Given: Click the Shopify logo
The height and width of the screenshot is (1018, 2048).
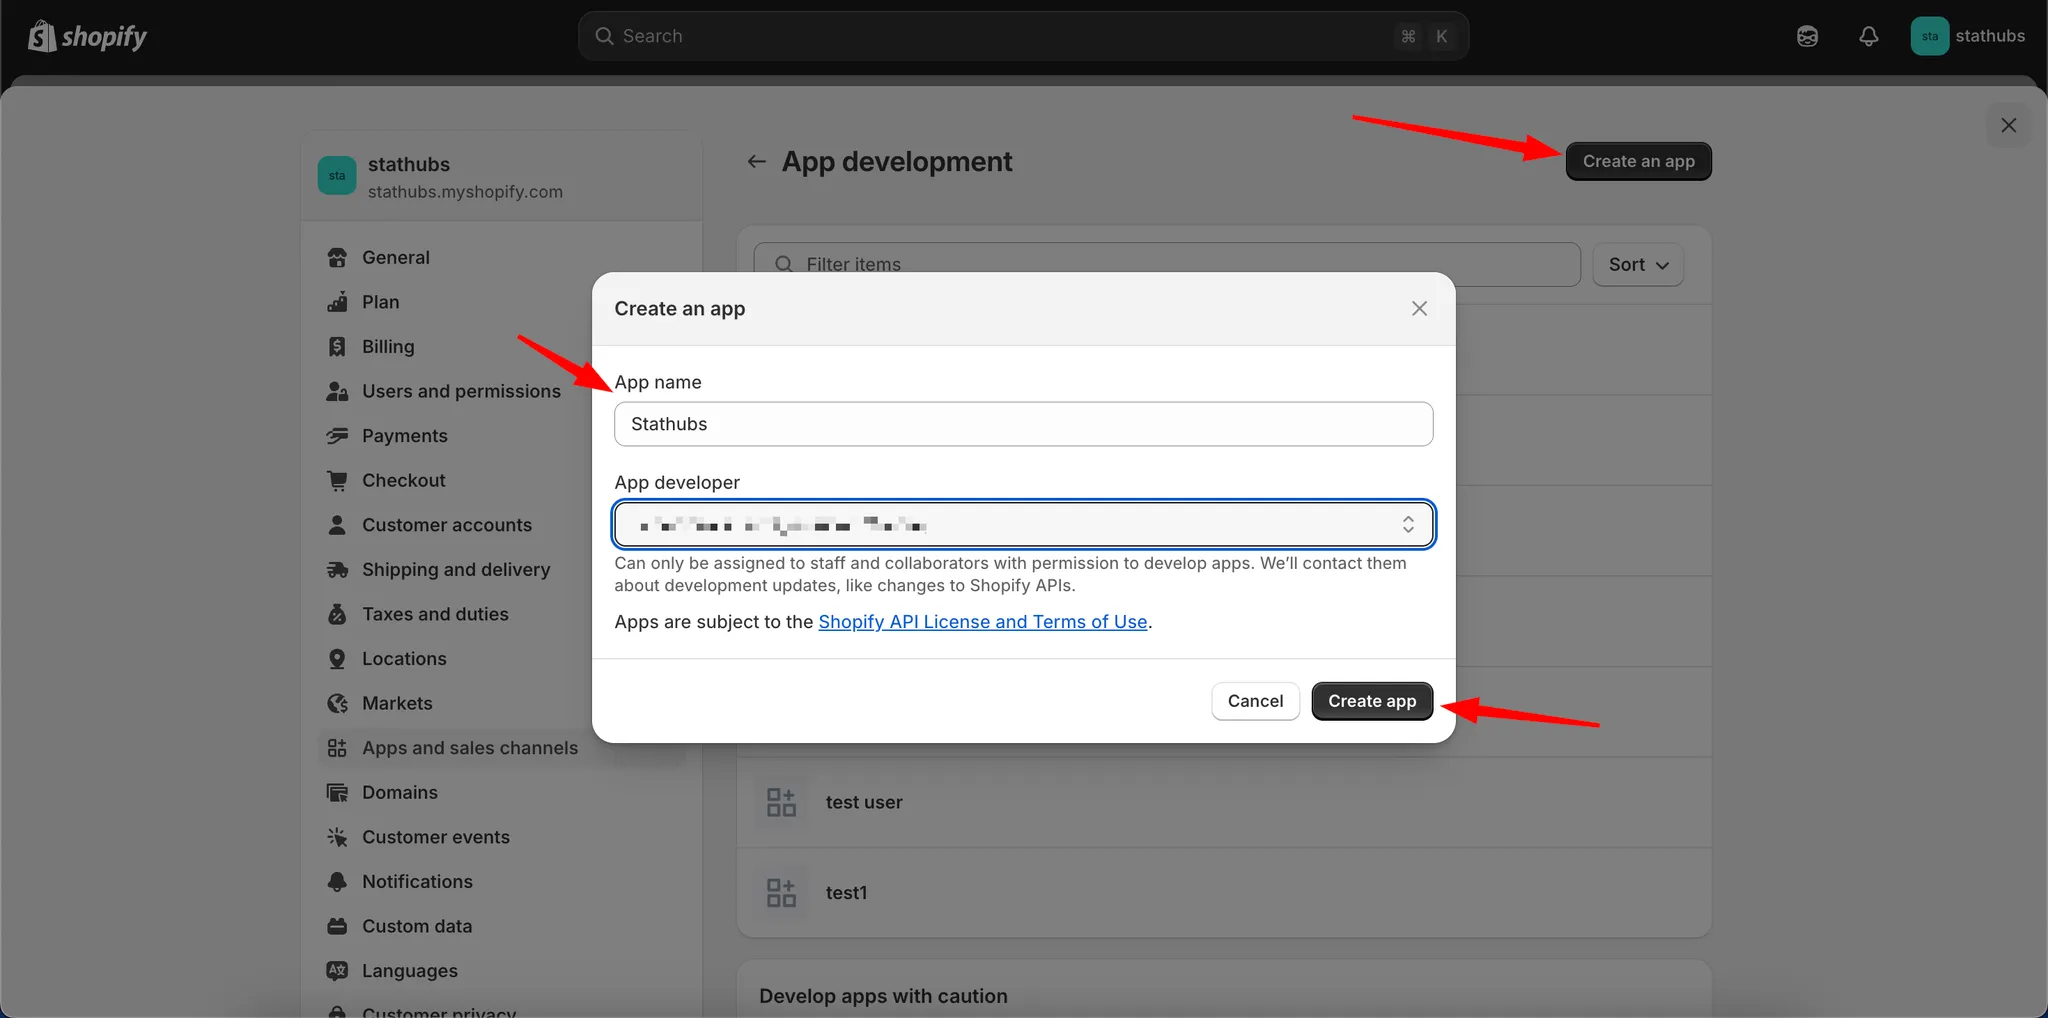Looking at the screenshot, I should tap(87, 36).
